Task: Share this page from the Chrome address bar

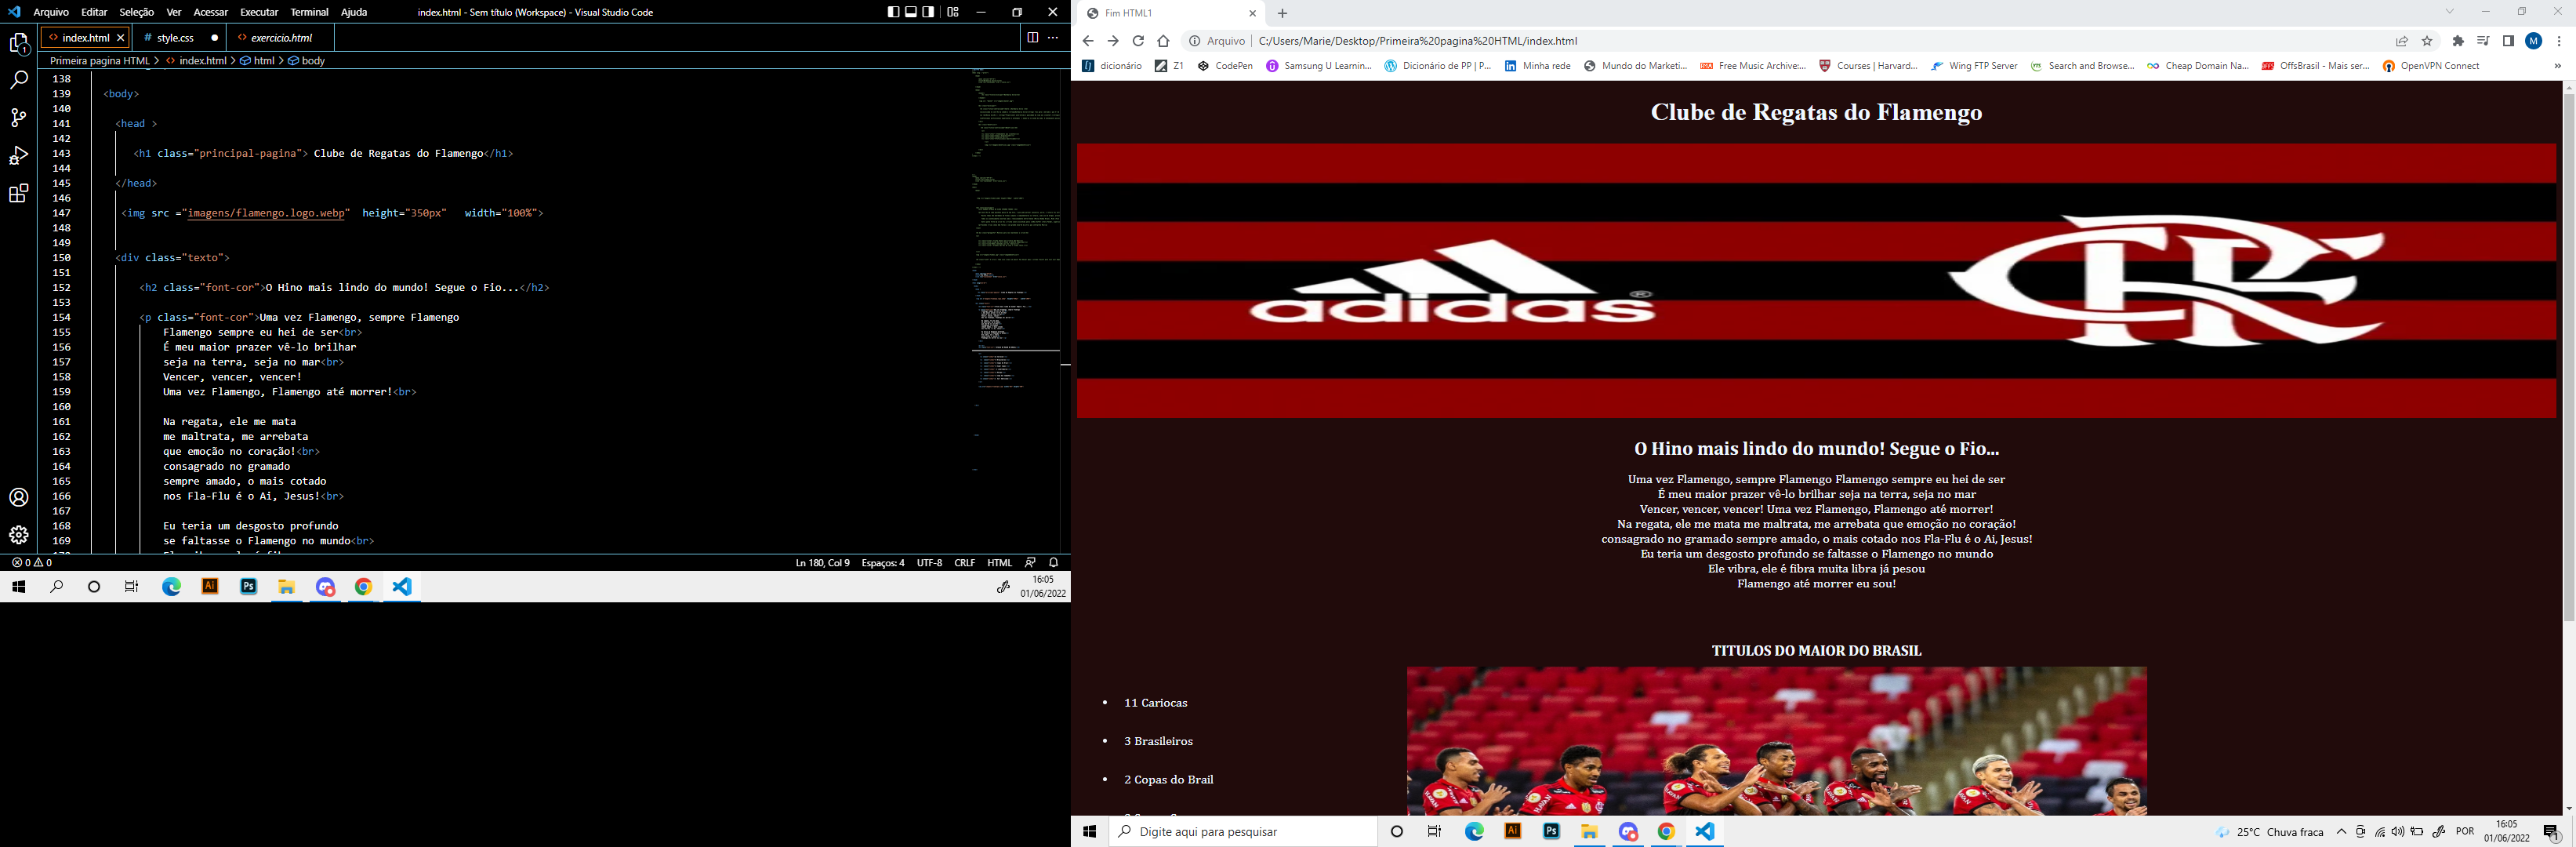Action: pyautogui.click(x=2402, y=41)
